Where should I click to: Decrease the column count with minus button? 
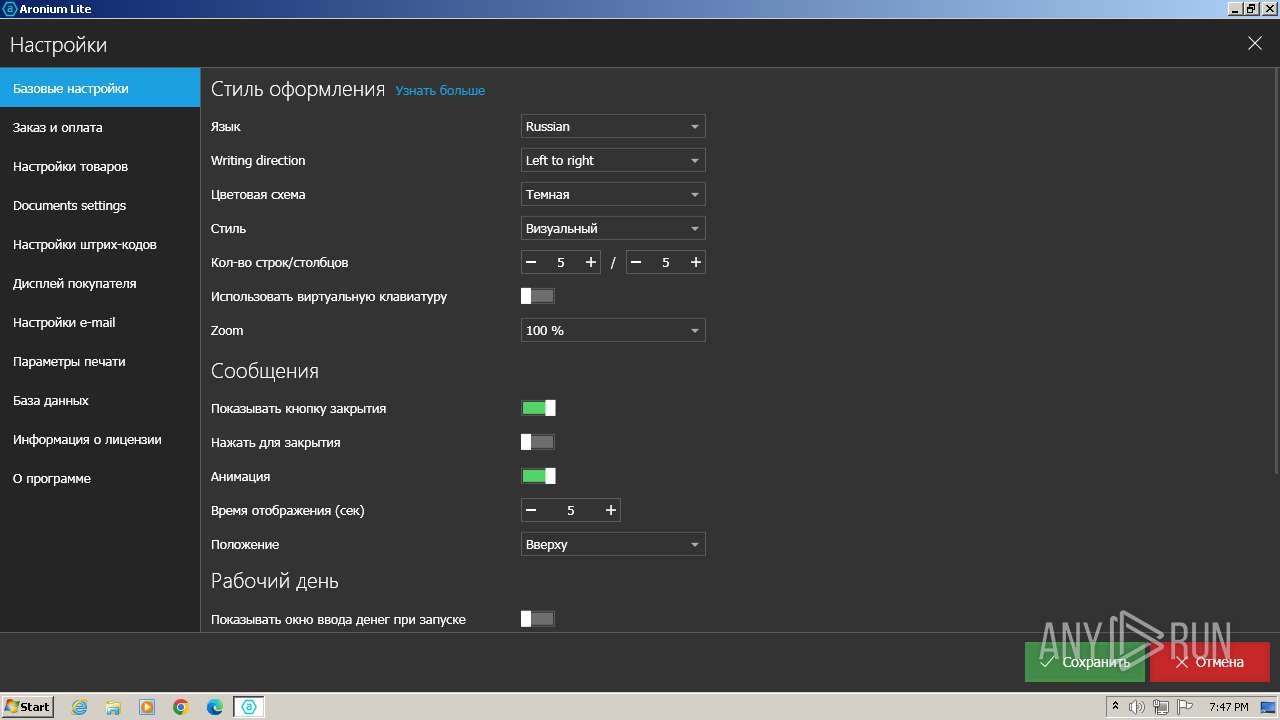click(636, 262)
